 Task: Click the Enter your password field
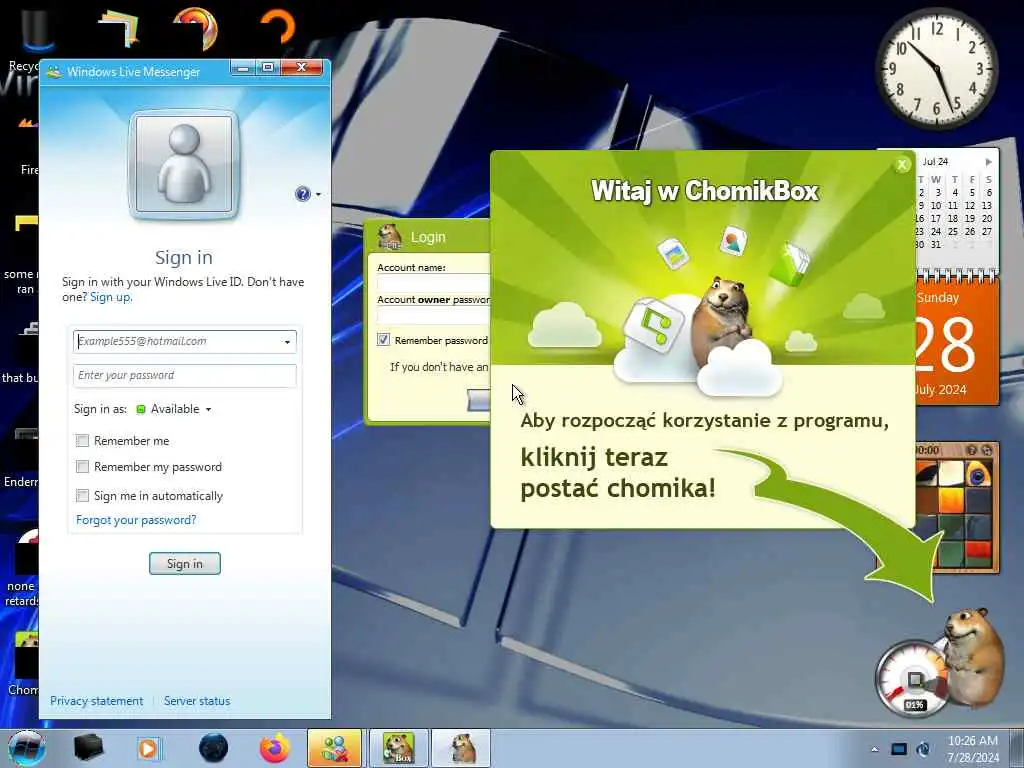(185, 376)
